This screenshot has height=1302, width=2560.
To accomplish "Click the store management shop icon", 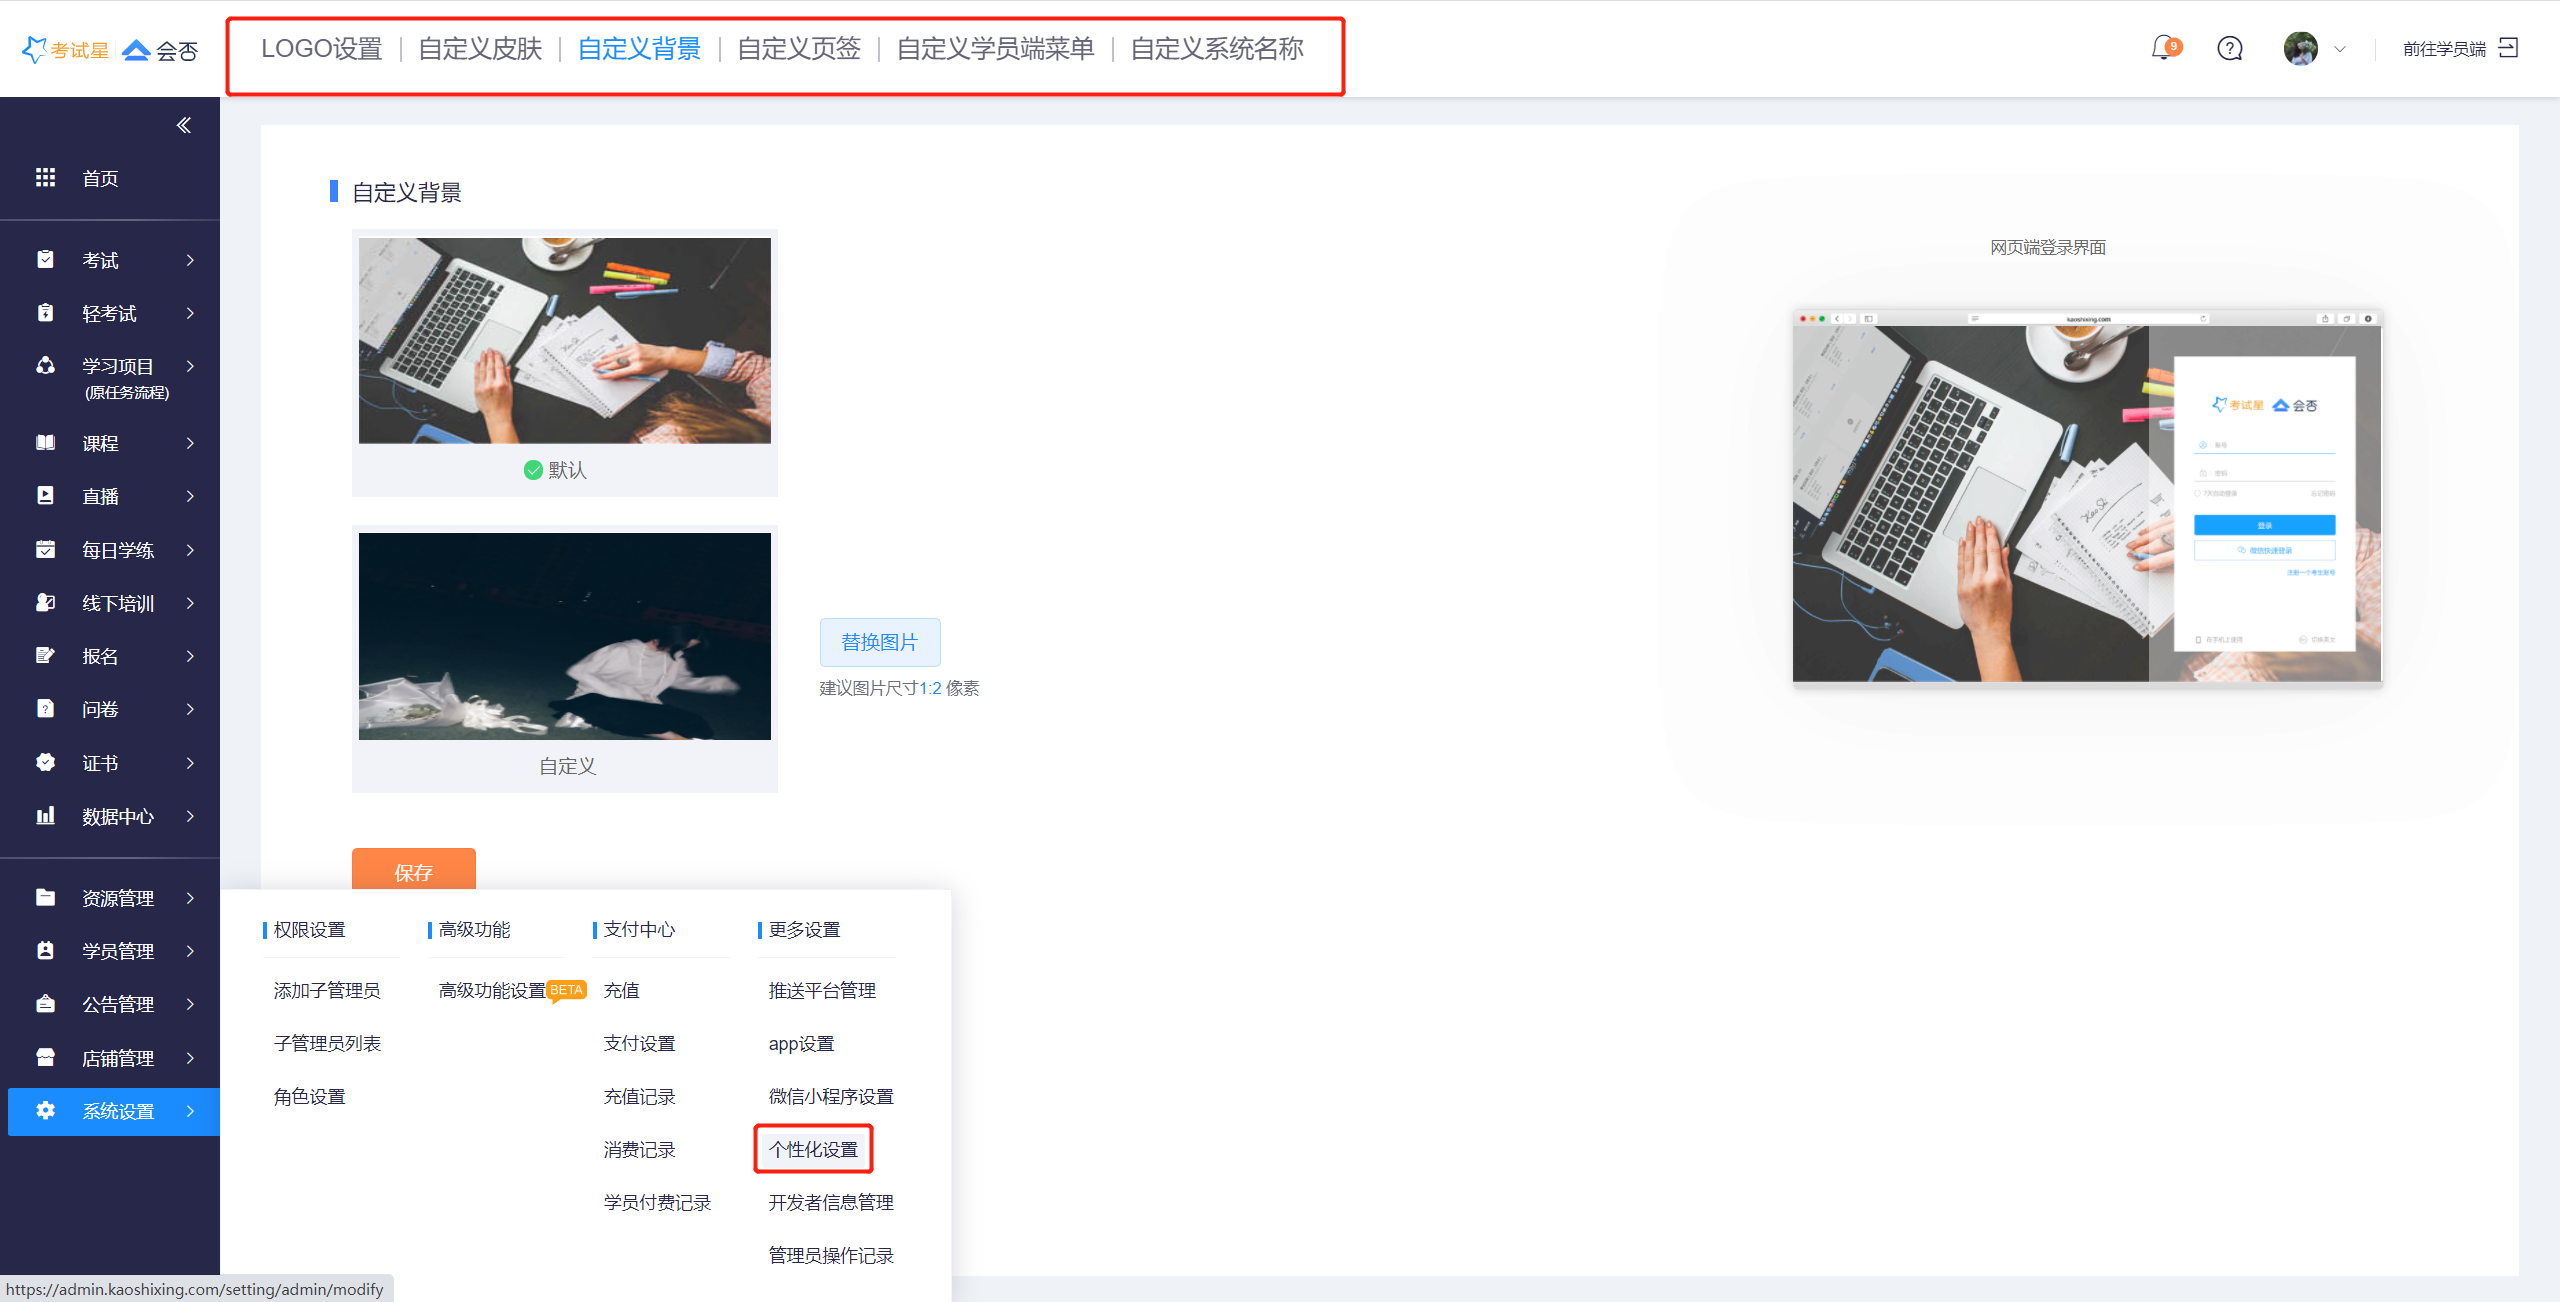I will point(45,1057).
